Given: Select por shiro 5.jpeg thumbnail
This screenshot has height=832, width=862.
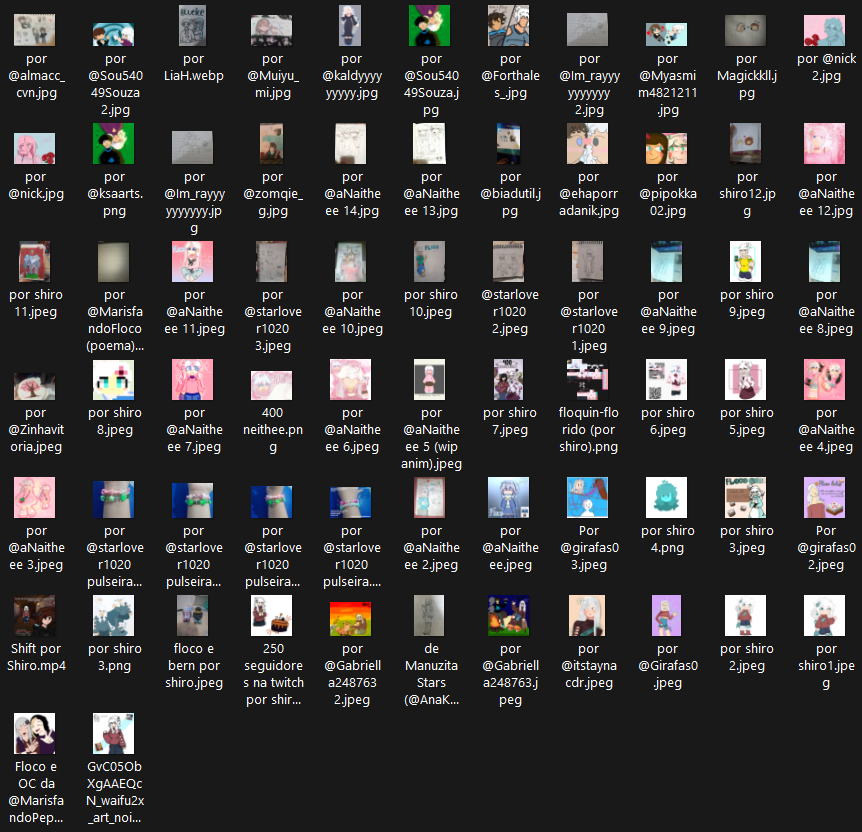Looking at the screenshot, I should click(x=745, y=380).
